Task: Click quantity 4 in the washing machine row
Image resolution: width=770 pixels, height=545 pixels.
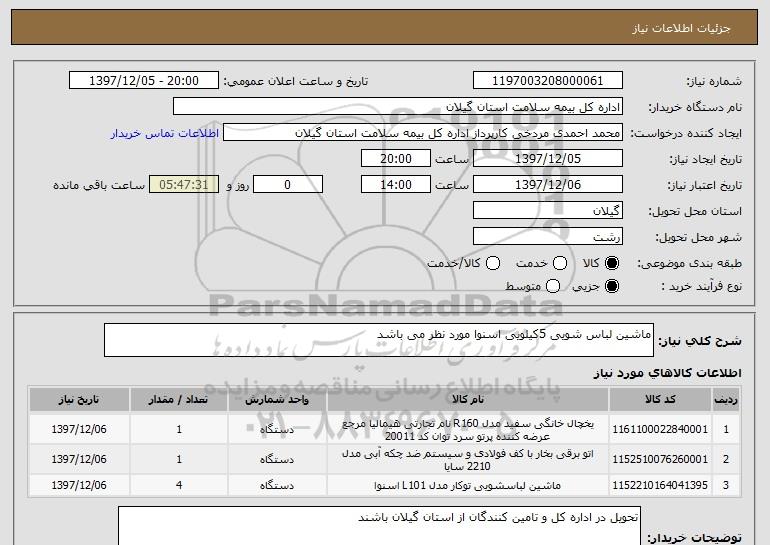Action: coord(179,486)
